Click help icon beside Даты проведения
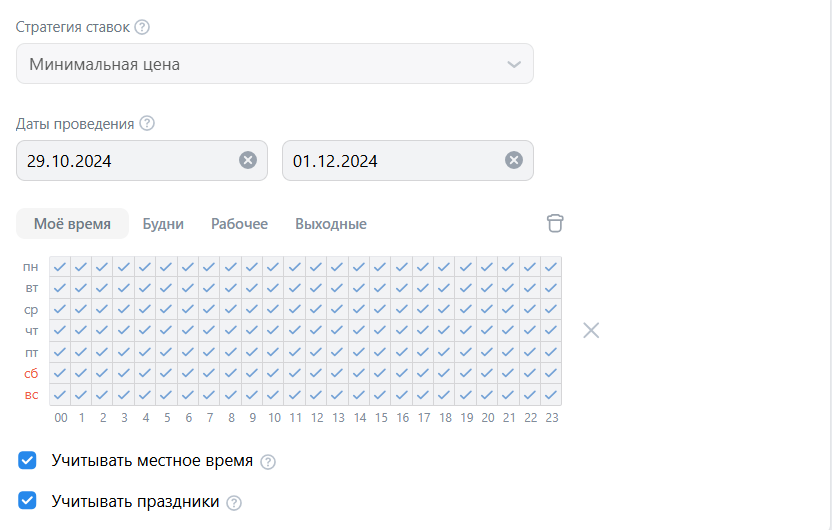832x530 pixels. click(x=147, y=124)
